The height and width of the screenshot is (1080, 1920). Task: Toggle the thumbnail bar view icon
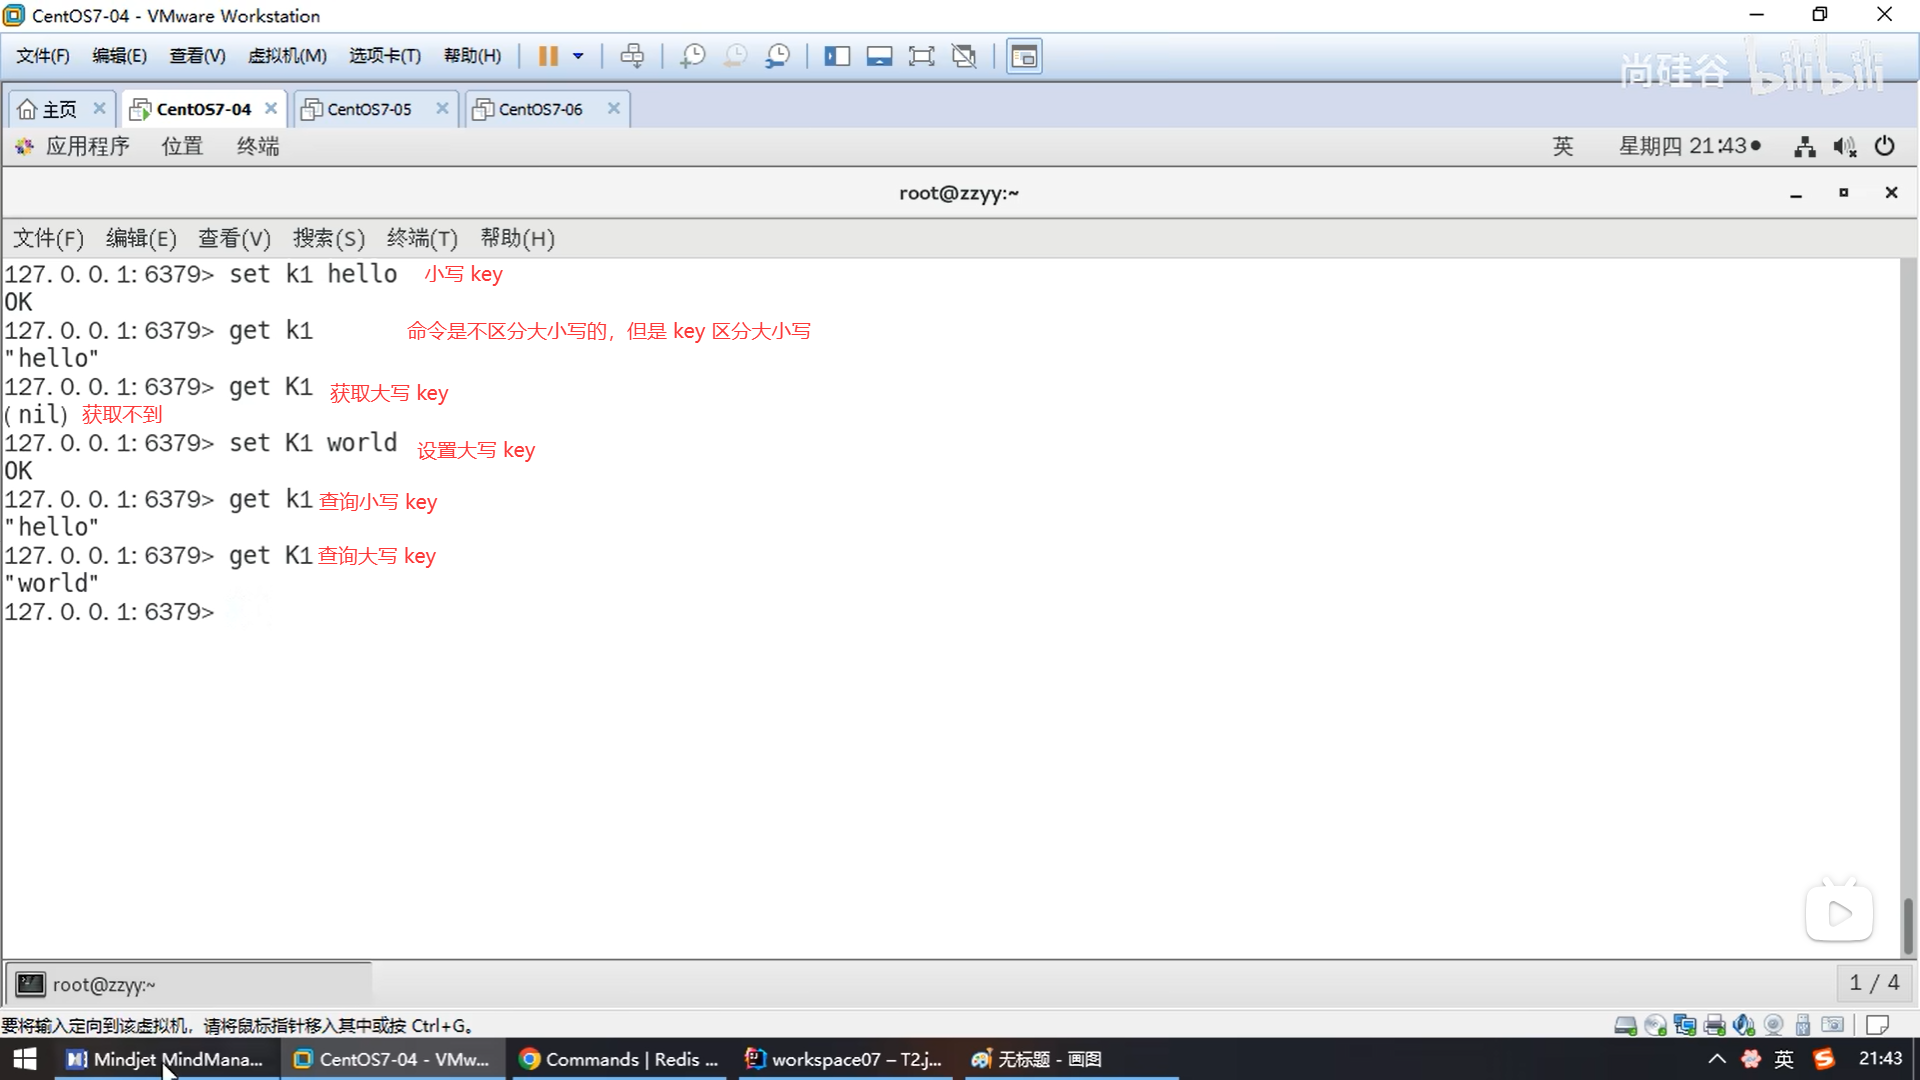[879, 56]
